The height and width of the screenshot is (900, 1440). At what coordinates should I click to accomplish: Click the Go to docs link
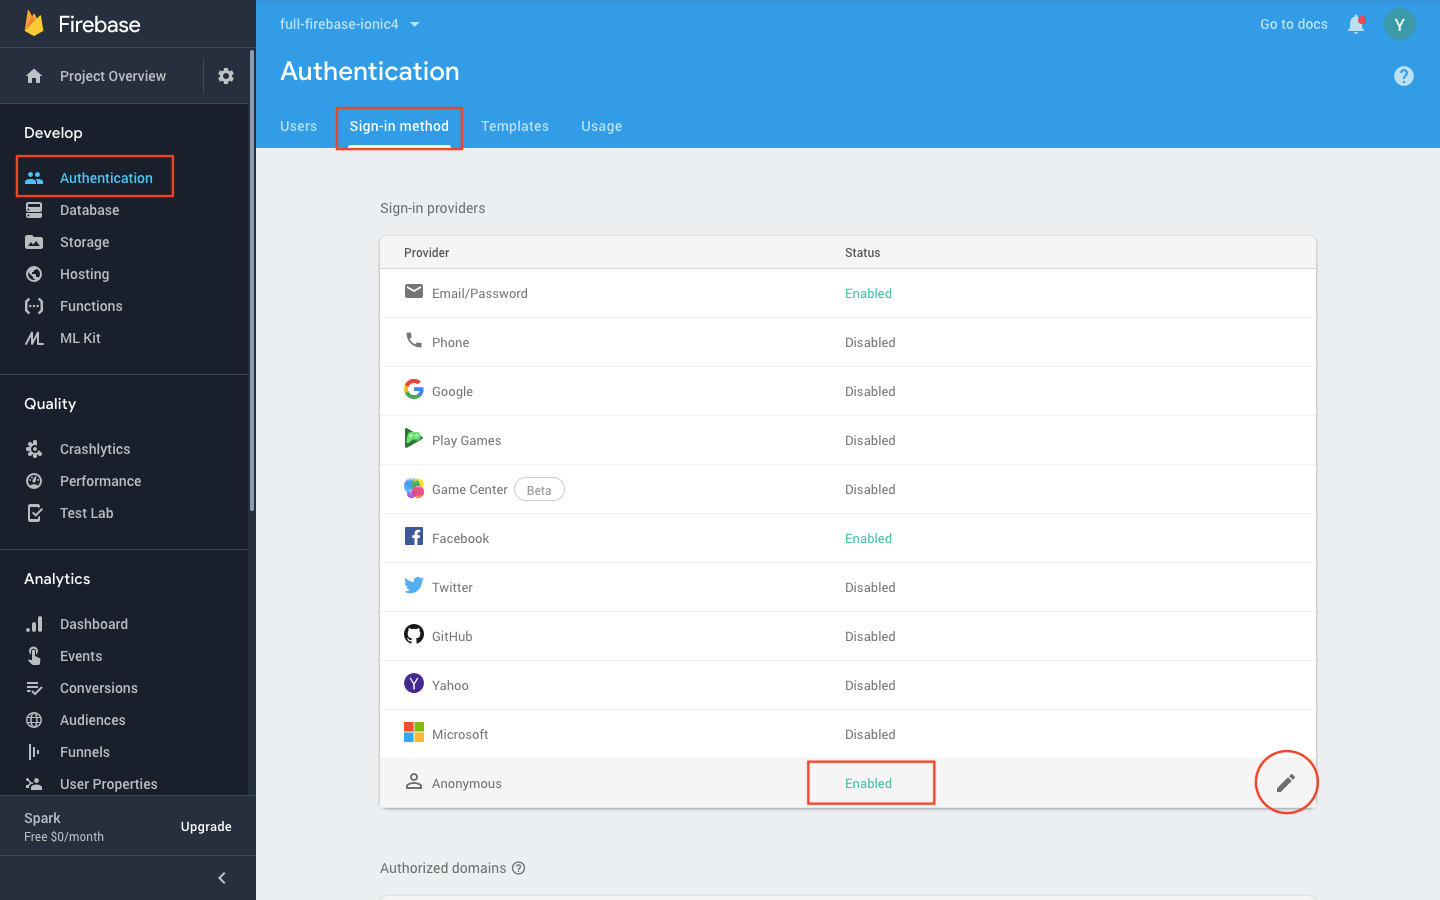pos(1294,24)
